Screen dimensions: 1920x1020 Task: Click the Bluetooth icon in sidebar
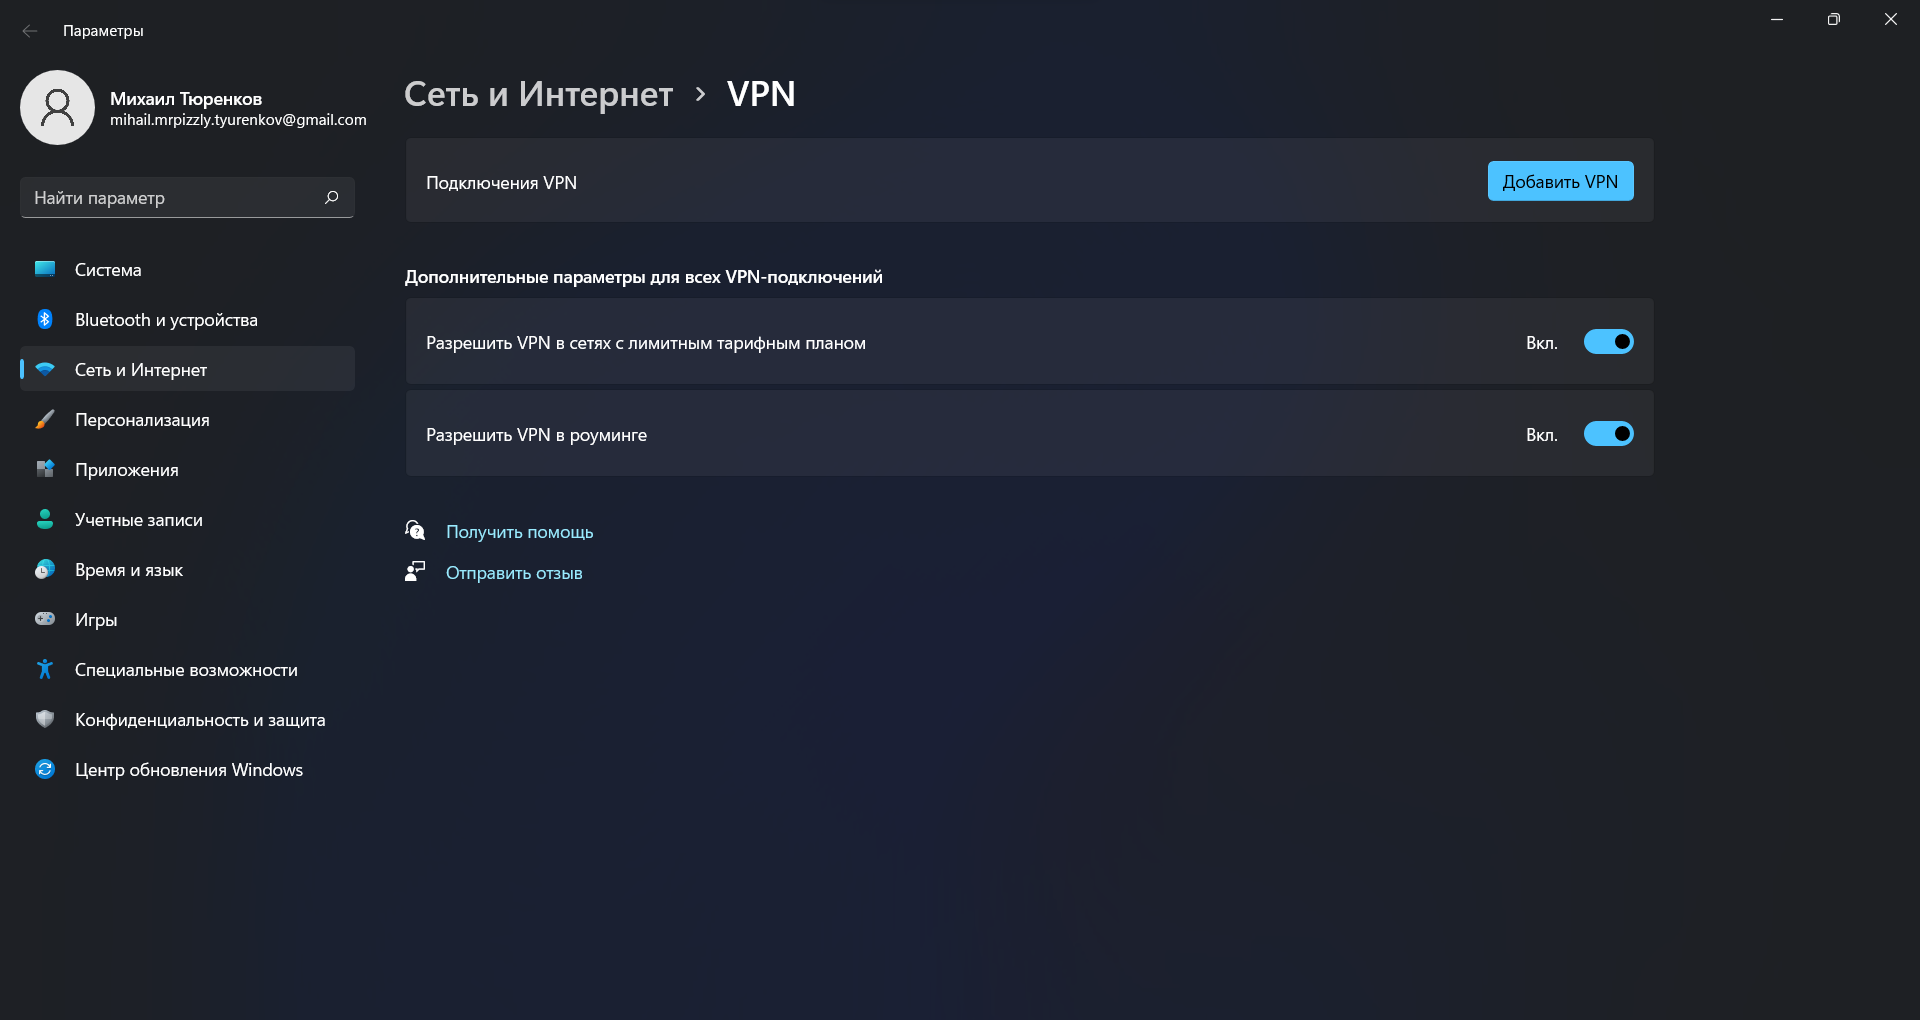pyautogui.click(x=45, y=319)
